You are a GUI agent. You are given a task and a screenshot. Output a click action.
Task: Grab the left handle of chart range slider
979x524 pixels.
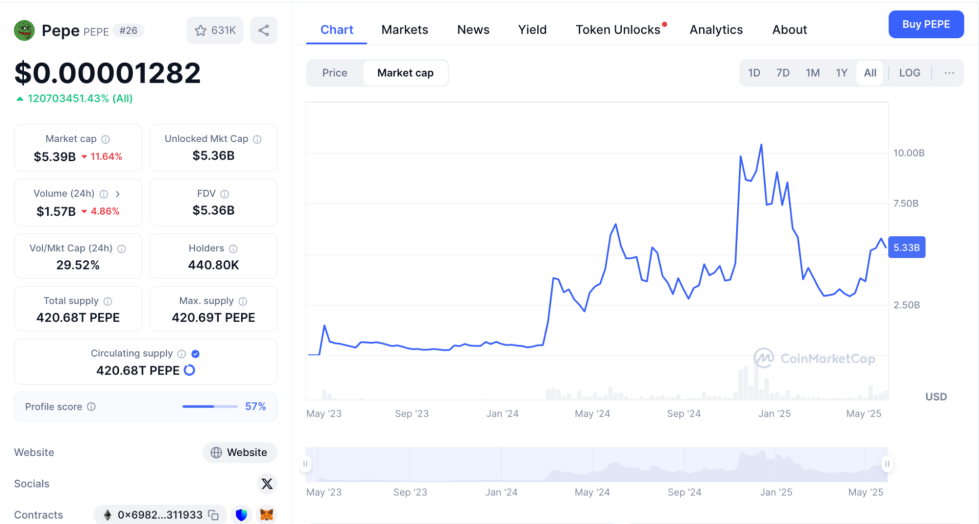click(306, 463)
